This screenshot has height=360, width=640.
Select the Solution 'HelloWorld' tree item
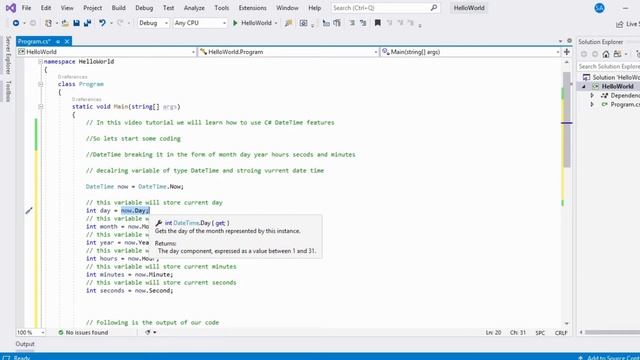(611, 78)
